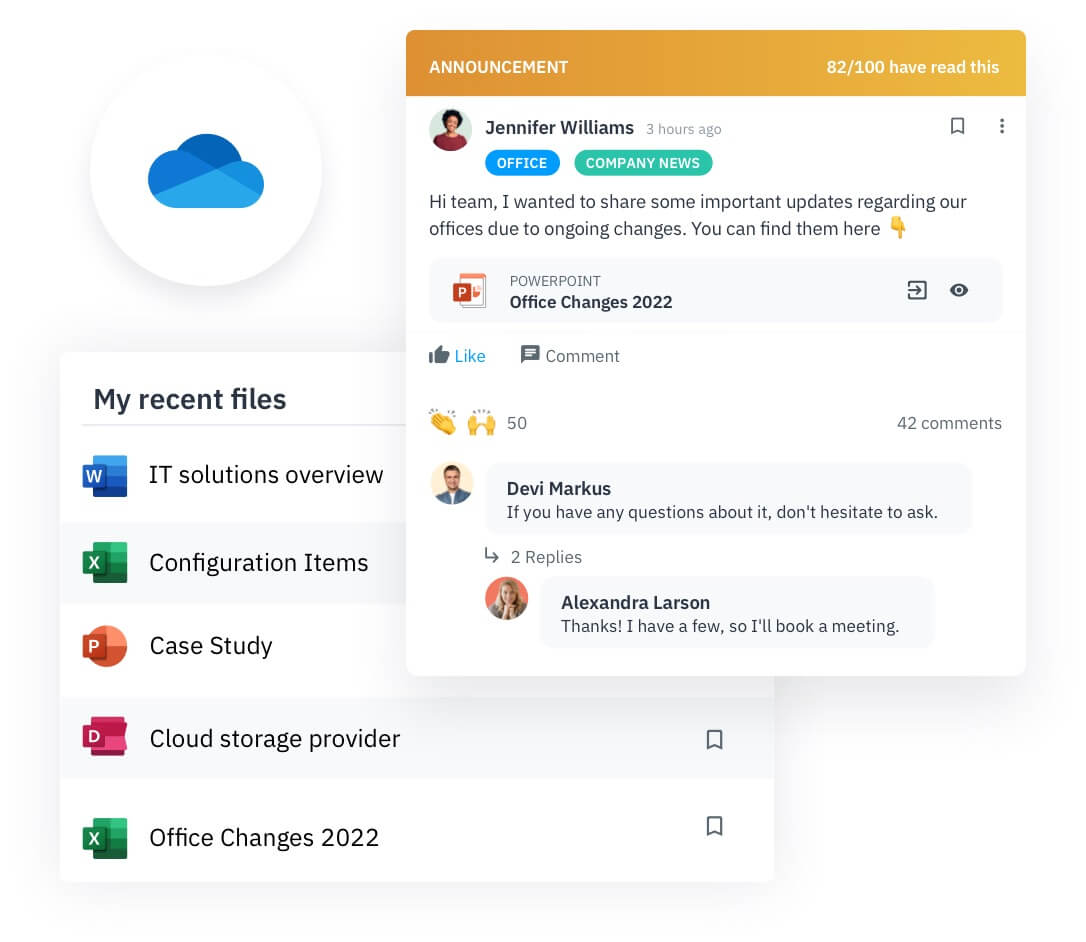Bookmark the Cloud storage provider file
Image resolution: width=1086 pixels, height=942 pixels.
click(714, 739)
